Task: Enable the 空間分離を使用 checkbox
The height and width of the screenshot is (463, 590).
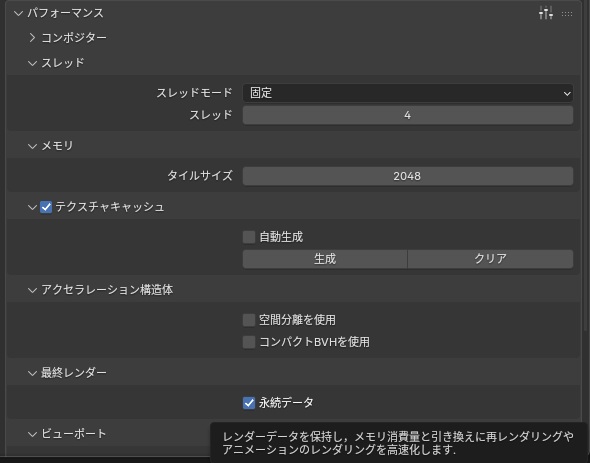Action: click(249, 320)
